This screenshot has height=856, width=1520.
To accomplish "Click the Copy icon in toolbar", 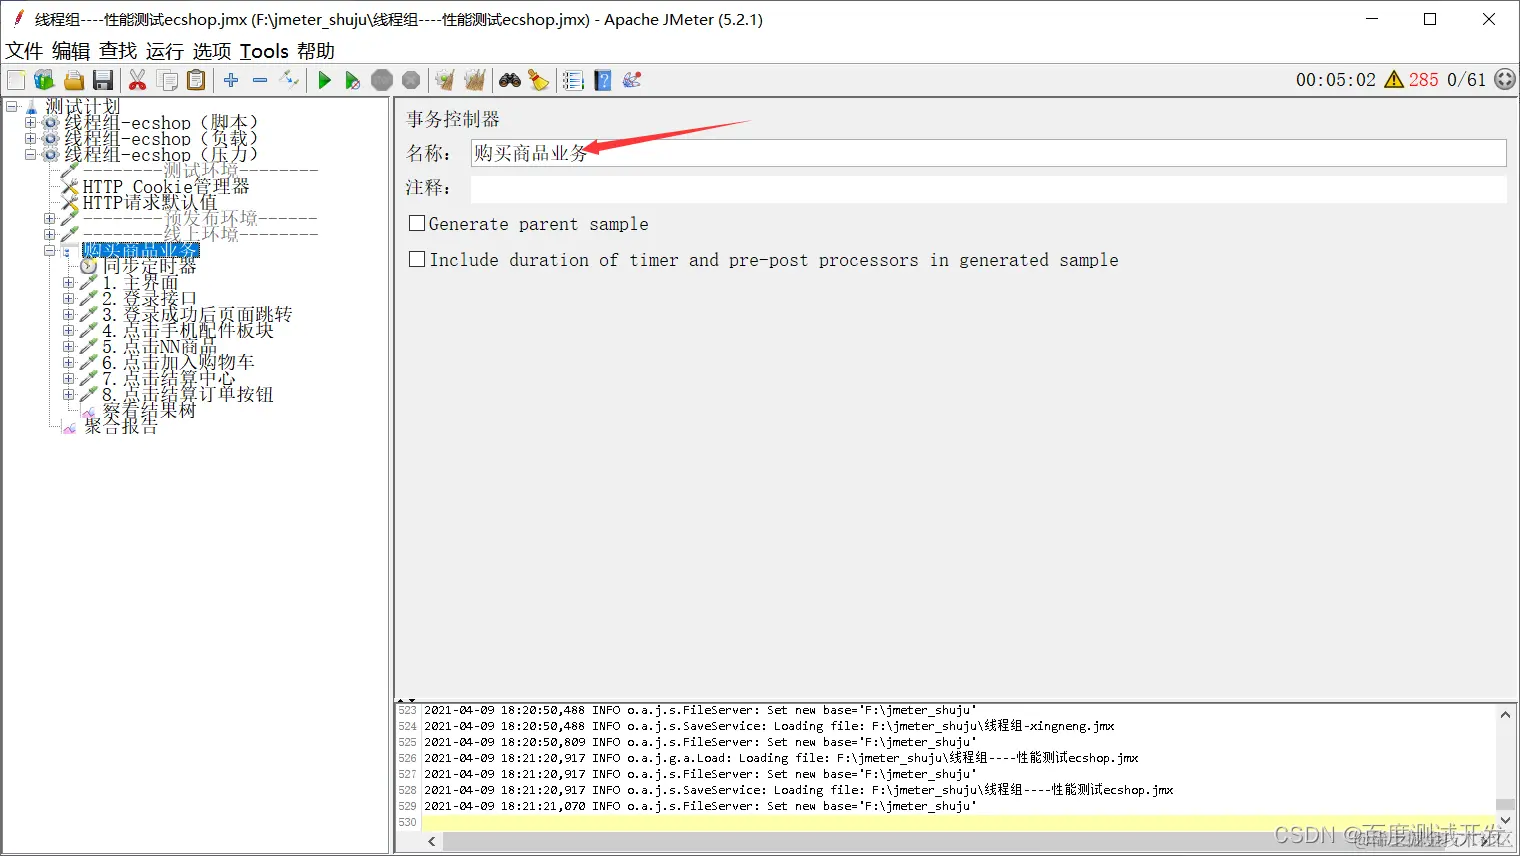I will tap(168, 80).
